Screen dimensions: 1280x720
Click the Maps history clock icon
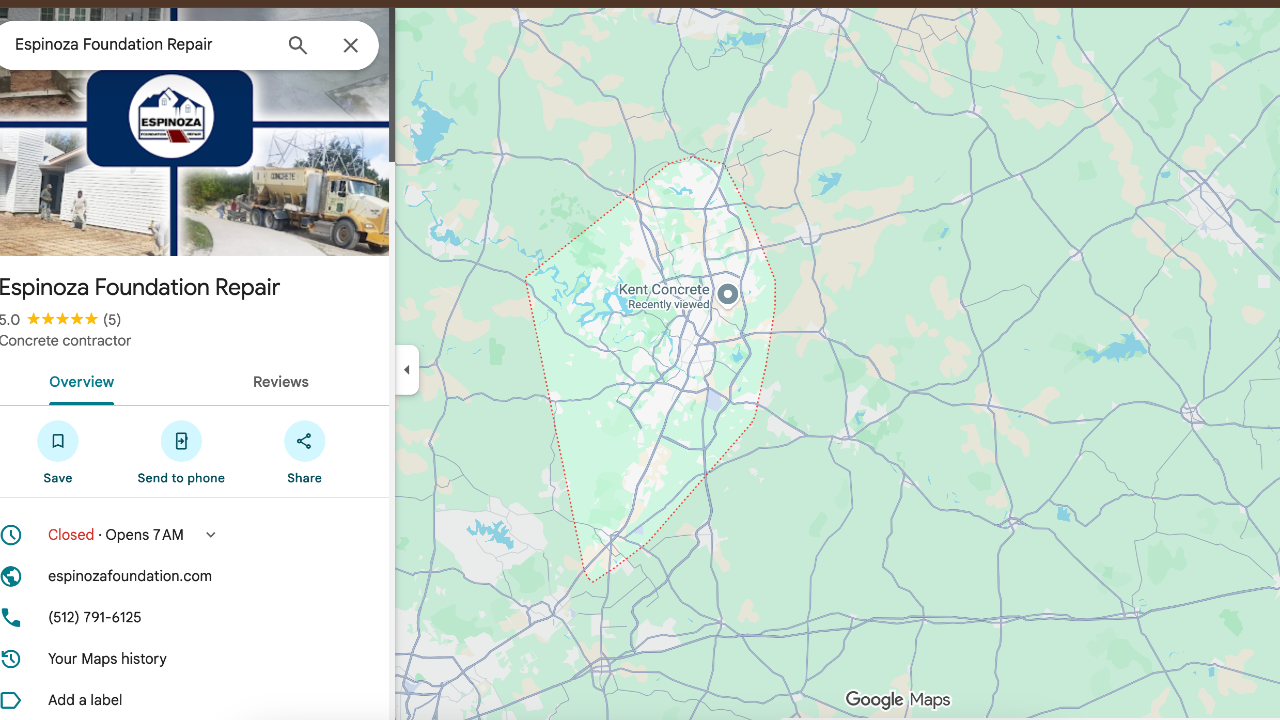pyautogui.click(x=11, y=659)
